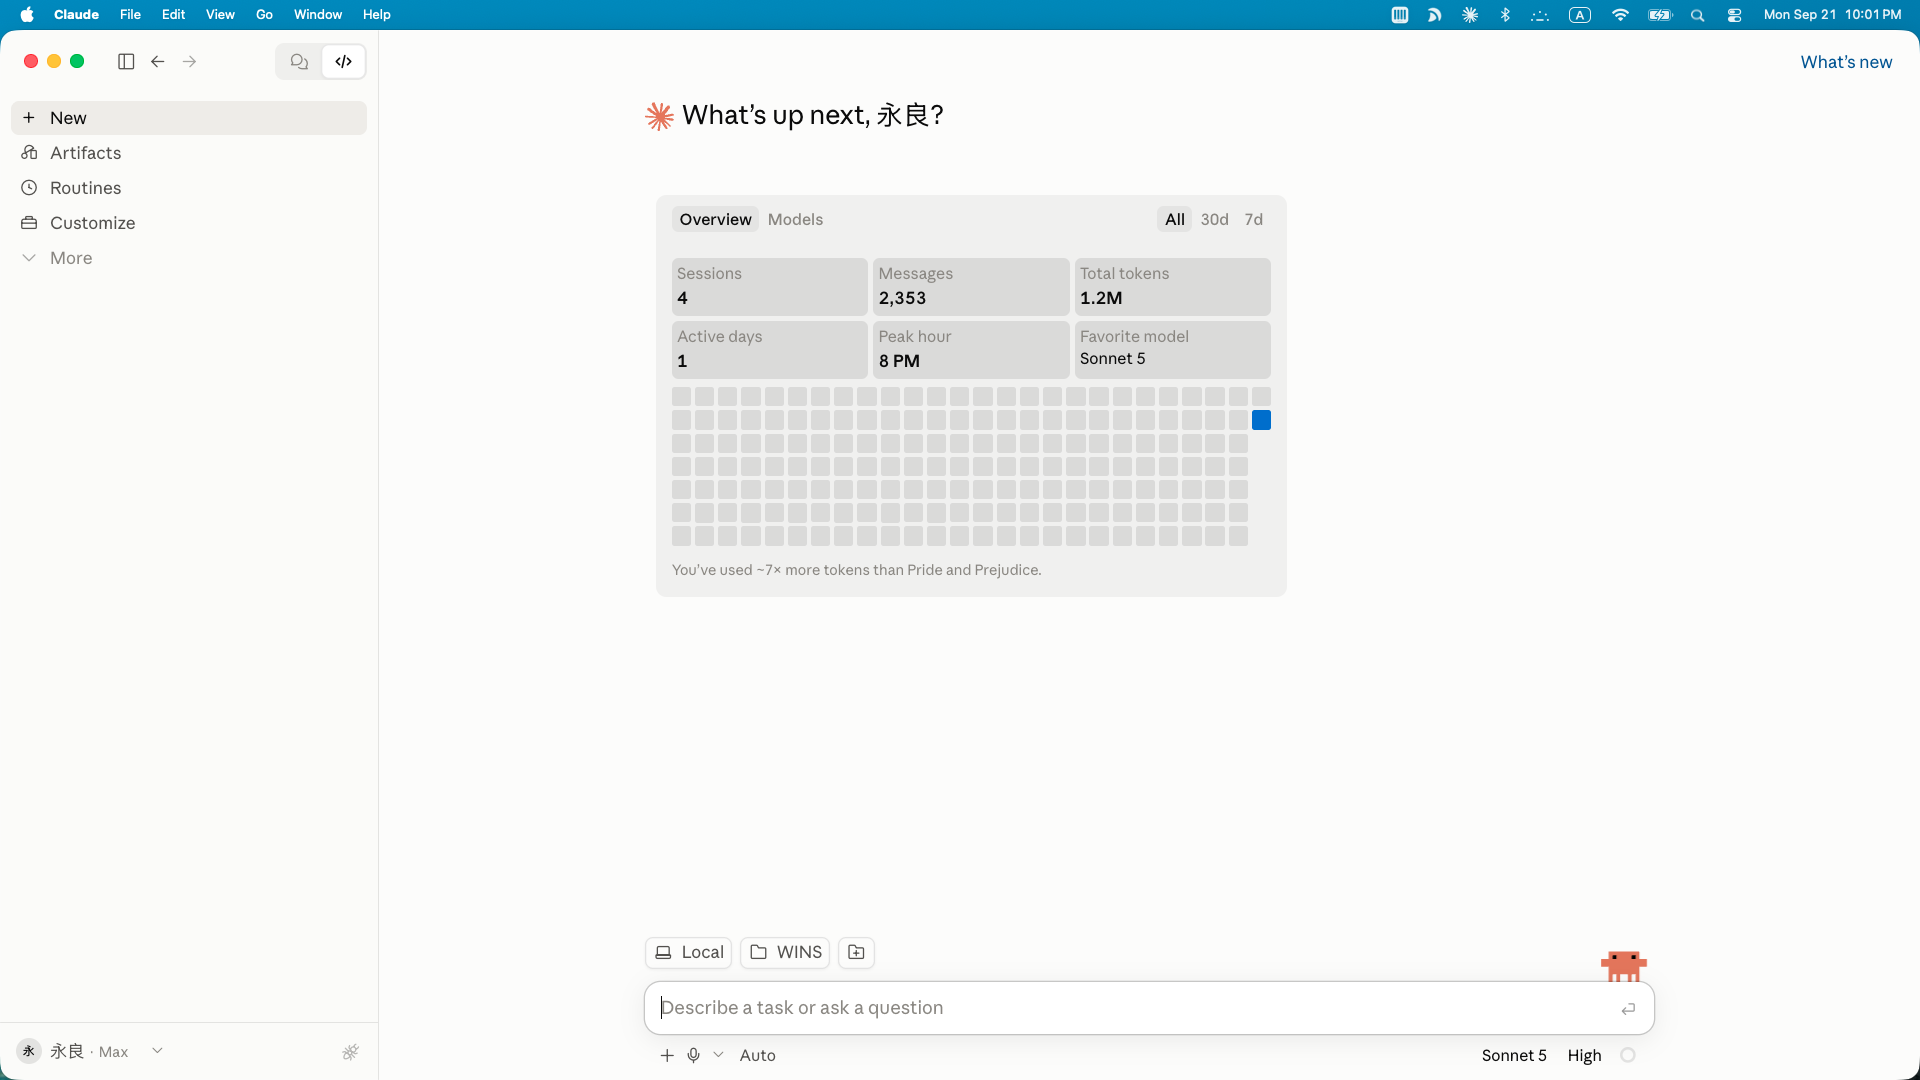The image size is (1920, 1080).
Task: Submit with the return arrow icon
Action: (1628, 1009)
